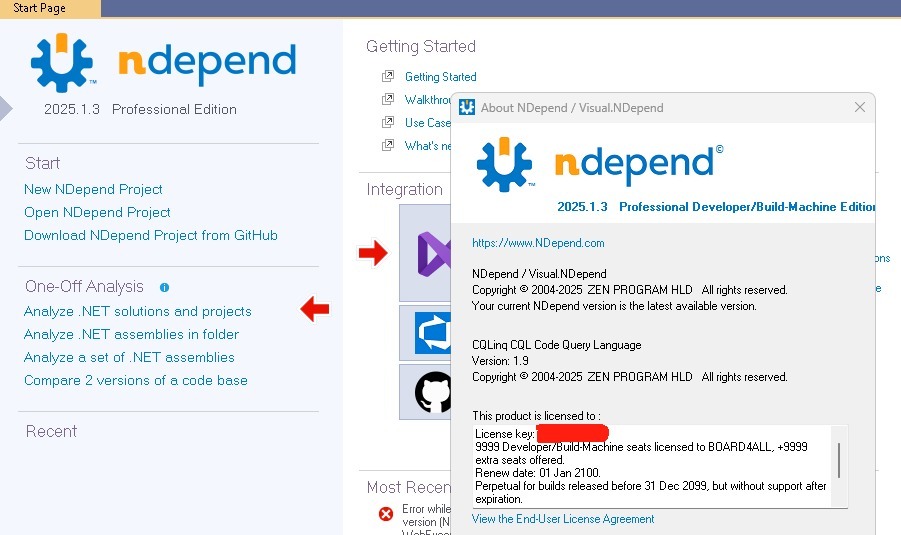901x535 pixels.
Task: Click the 'Version: 1.9' text in About dialog
Action: [500, 361]
